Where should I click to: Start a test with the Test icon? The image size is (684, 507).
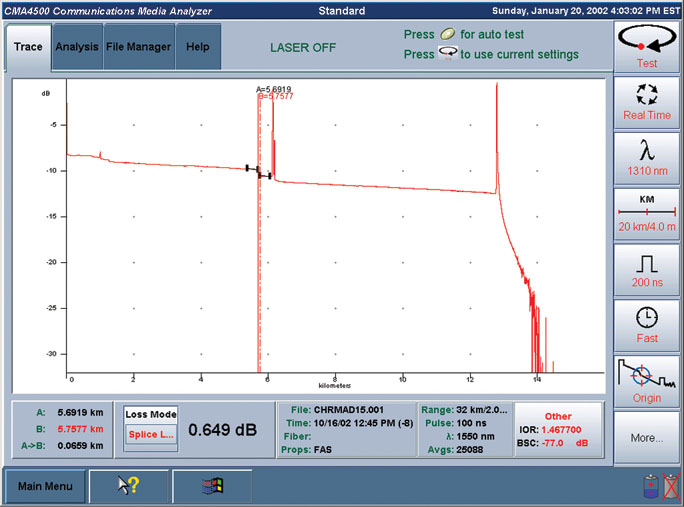[x=647, y=46]
